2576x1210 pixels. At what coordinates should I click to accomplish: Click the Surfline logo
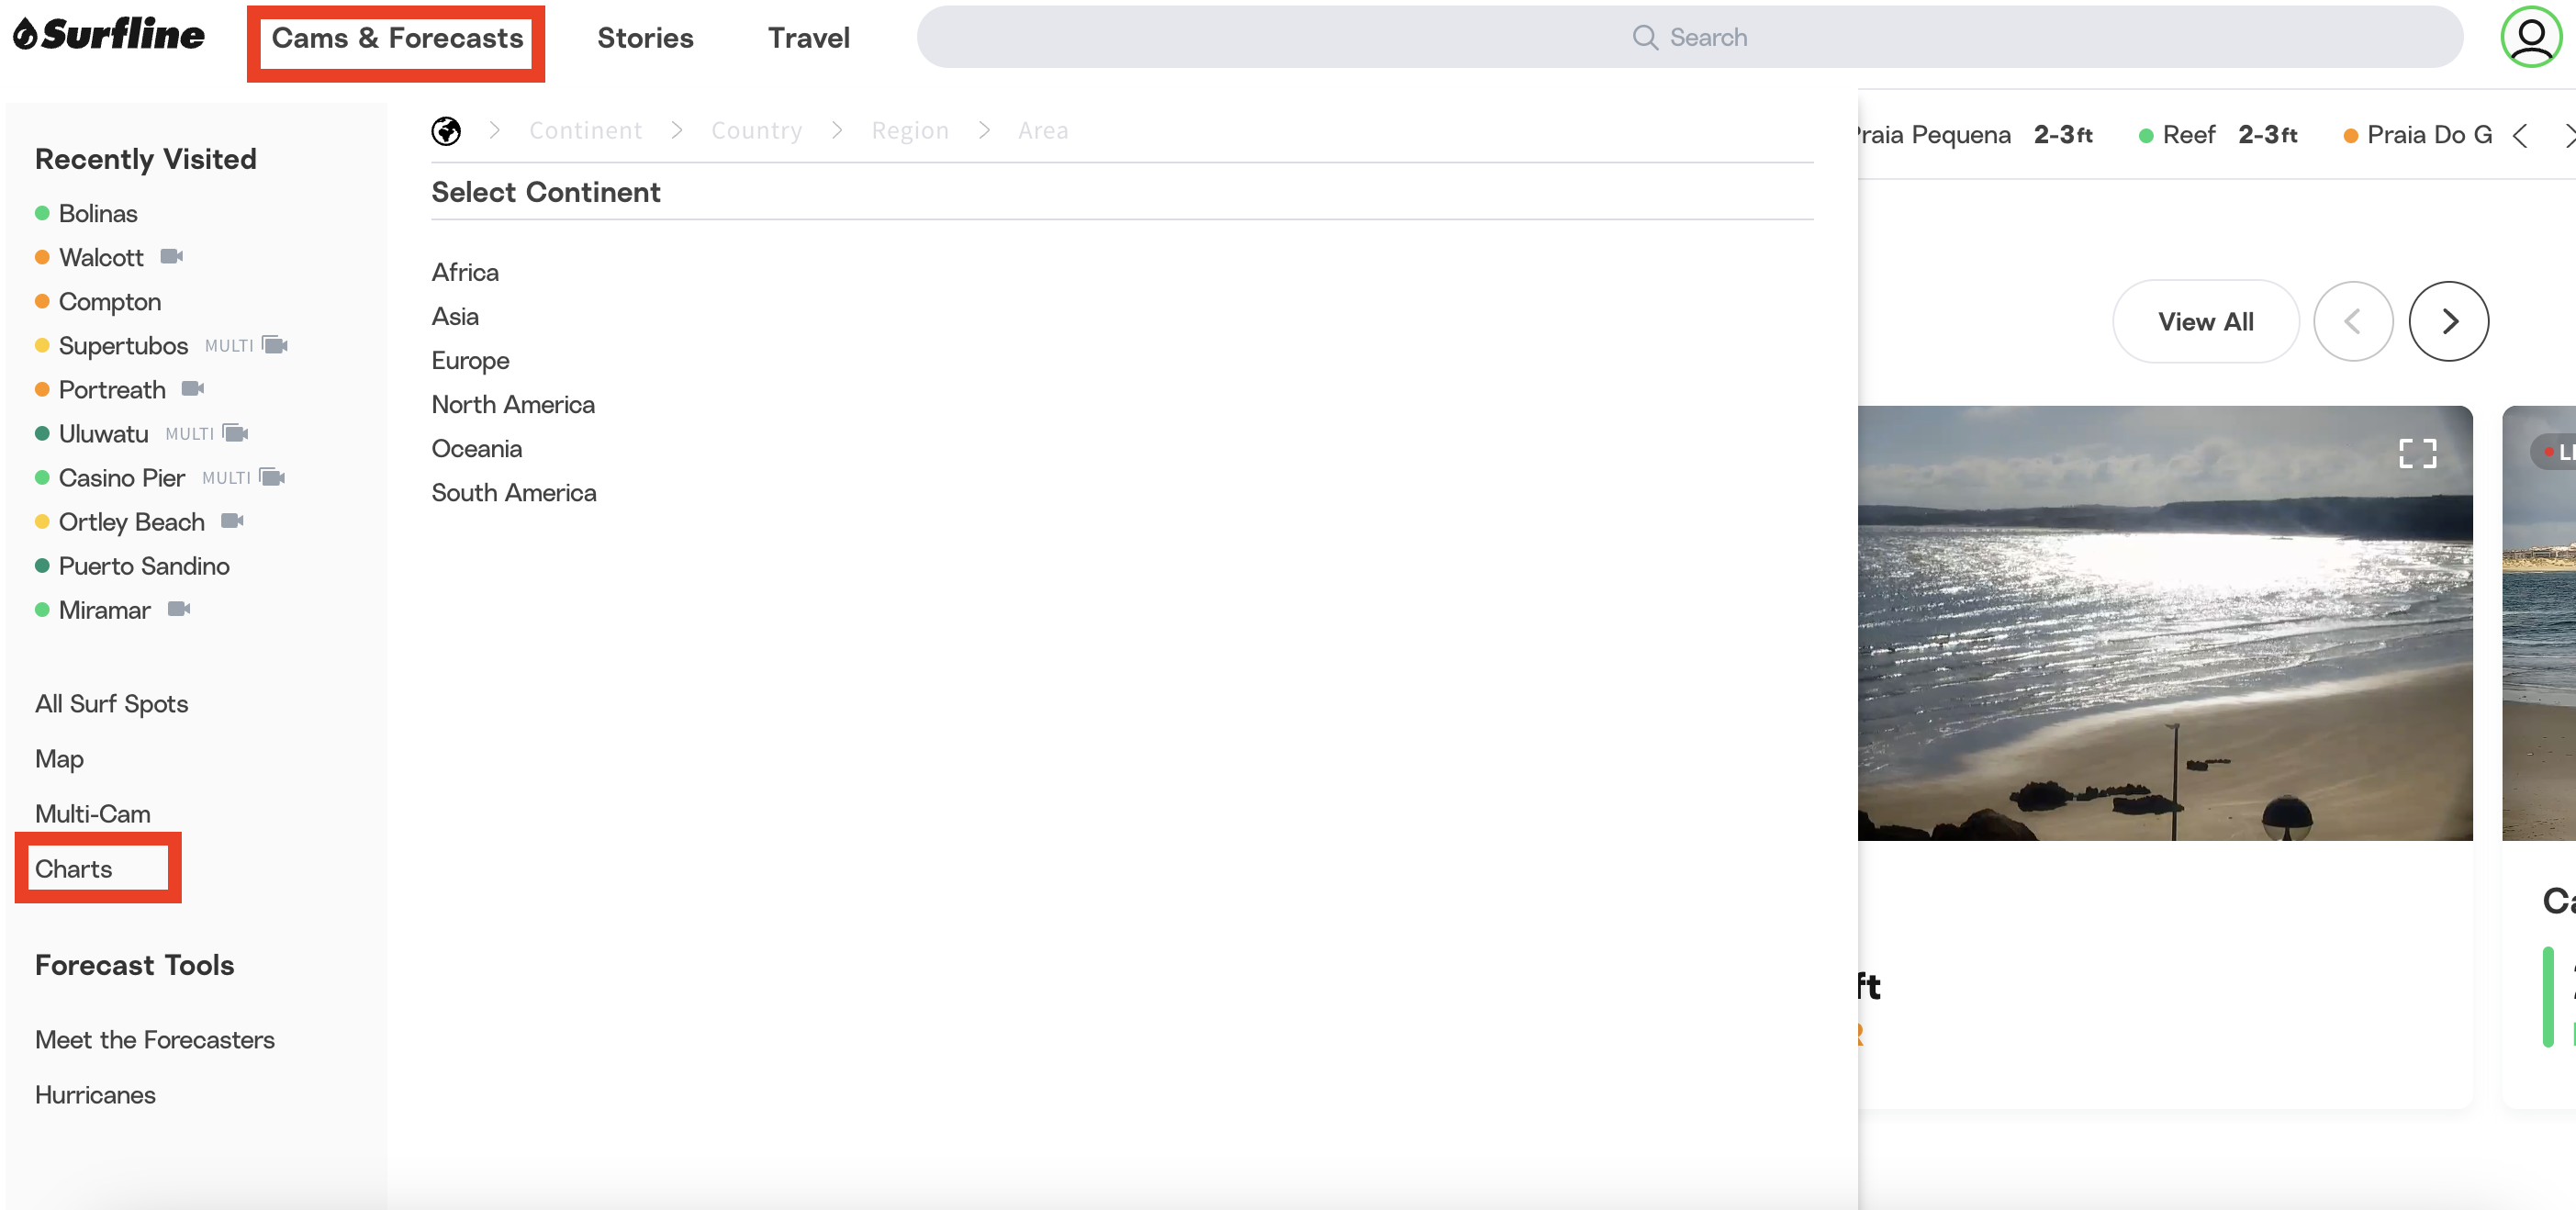click(x=109, y=35)
